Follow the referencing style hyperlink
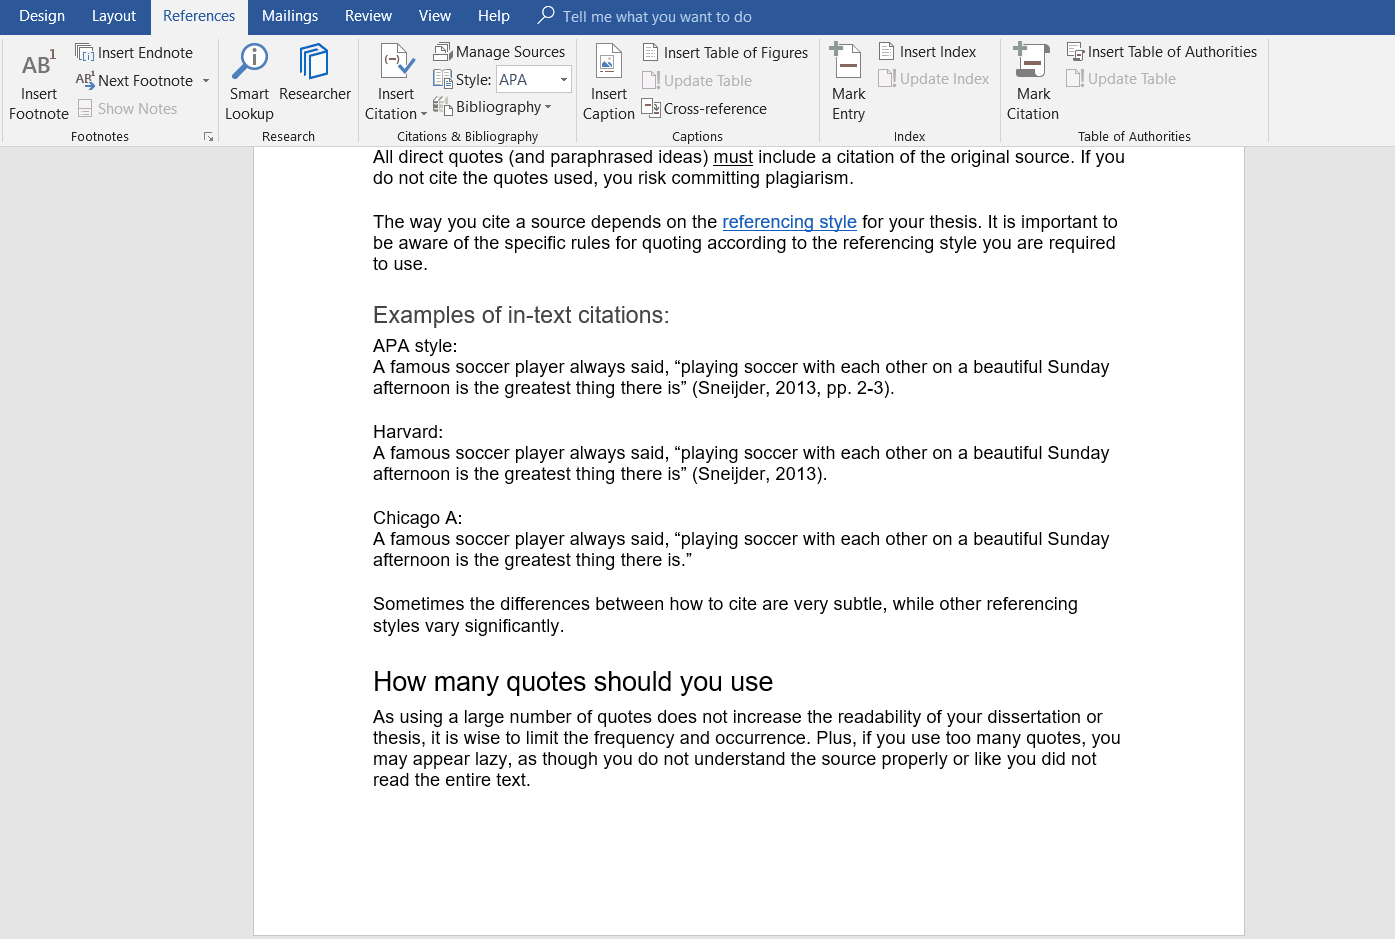 789,222
